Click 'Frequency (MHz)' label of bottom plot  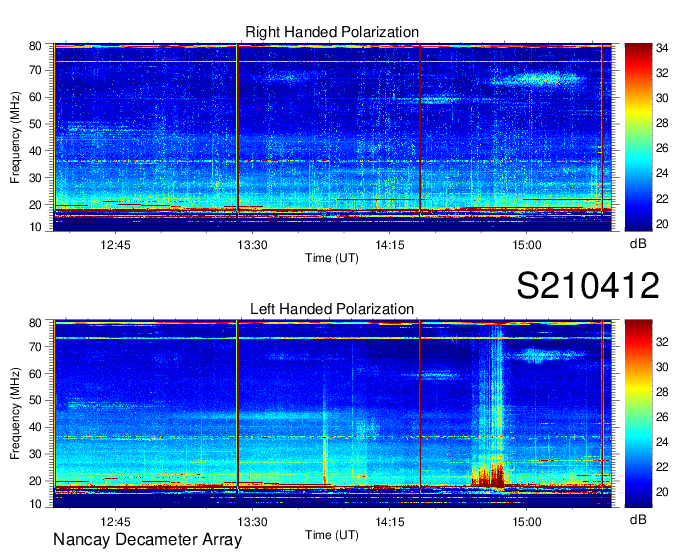pyautogui.click(x=15, y=414)
